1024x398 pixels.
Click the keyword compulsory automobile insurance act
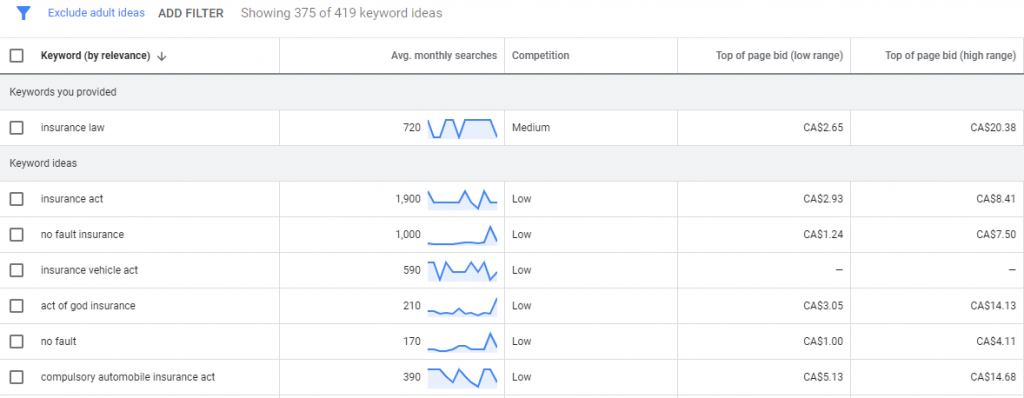(x=128, y=377)
